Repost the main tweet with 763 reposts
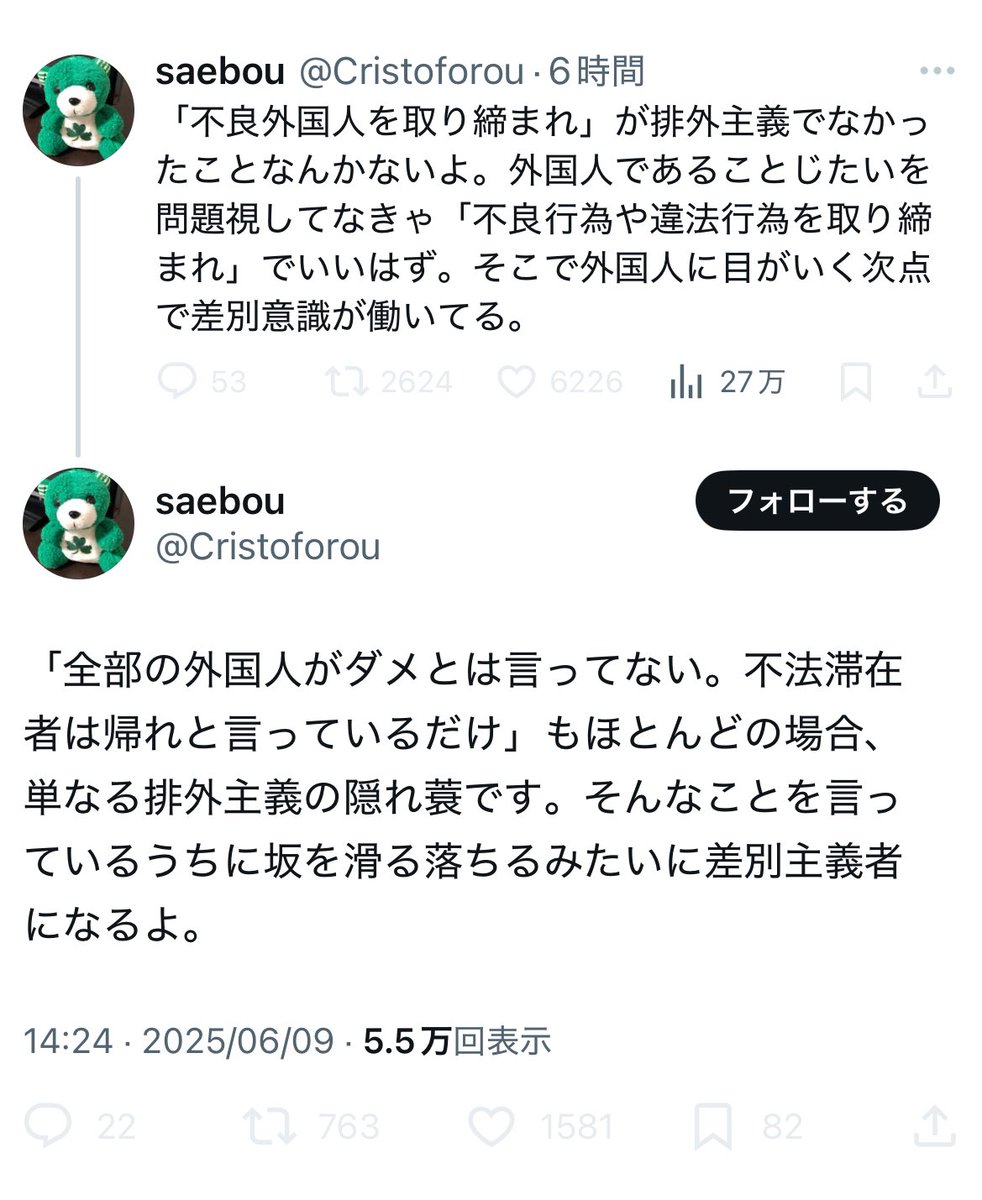The image size is (982, 1200). (x=269, y=1127)
